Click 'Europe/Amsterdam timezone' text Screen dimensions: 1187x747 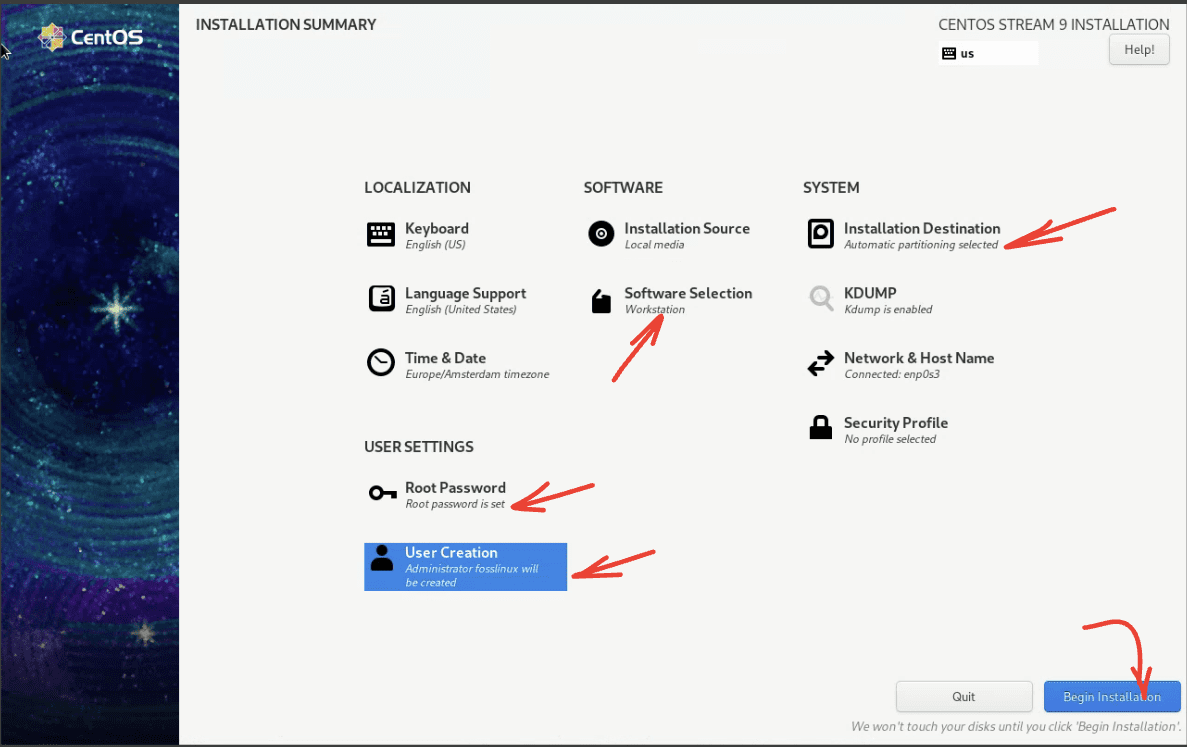pos(477,374)
